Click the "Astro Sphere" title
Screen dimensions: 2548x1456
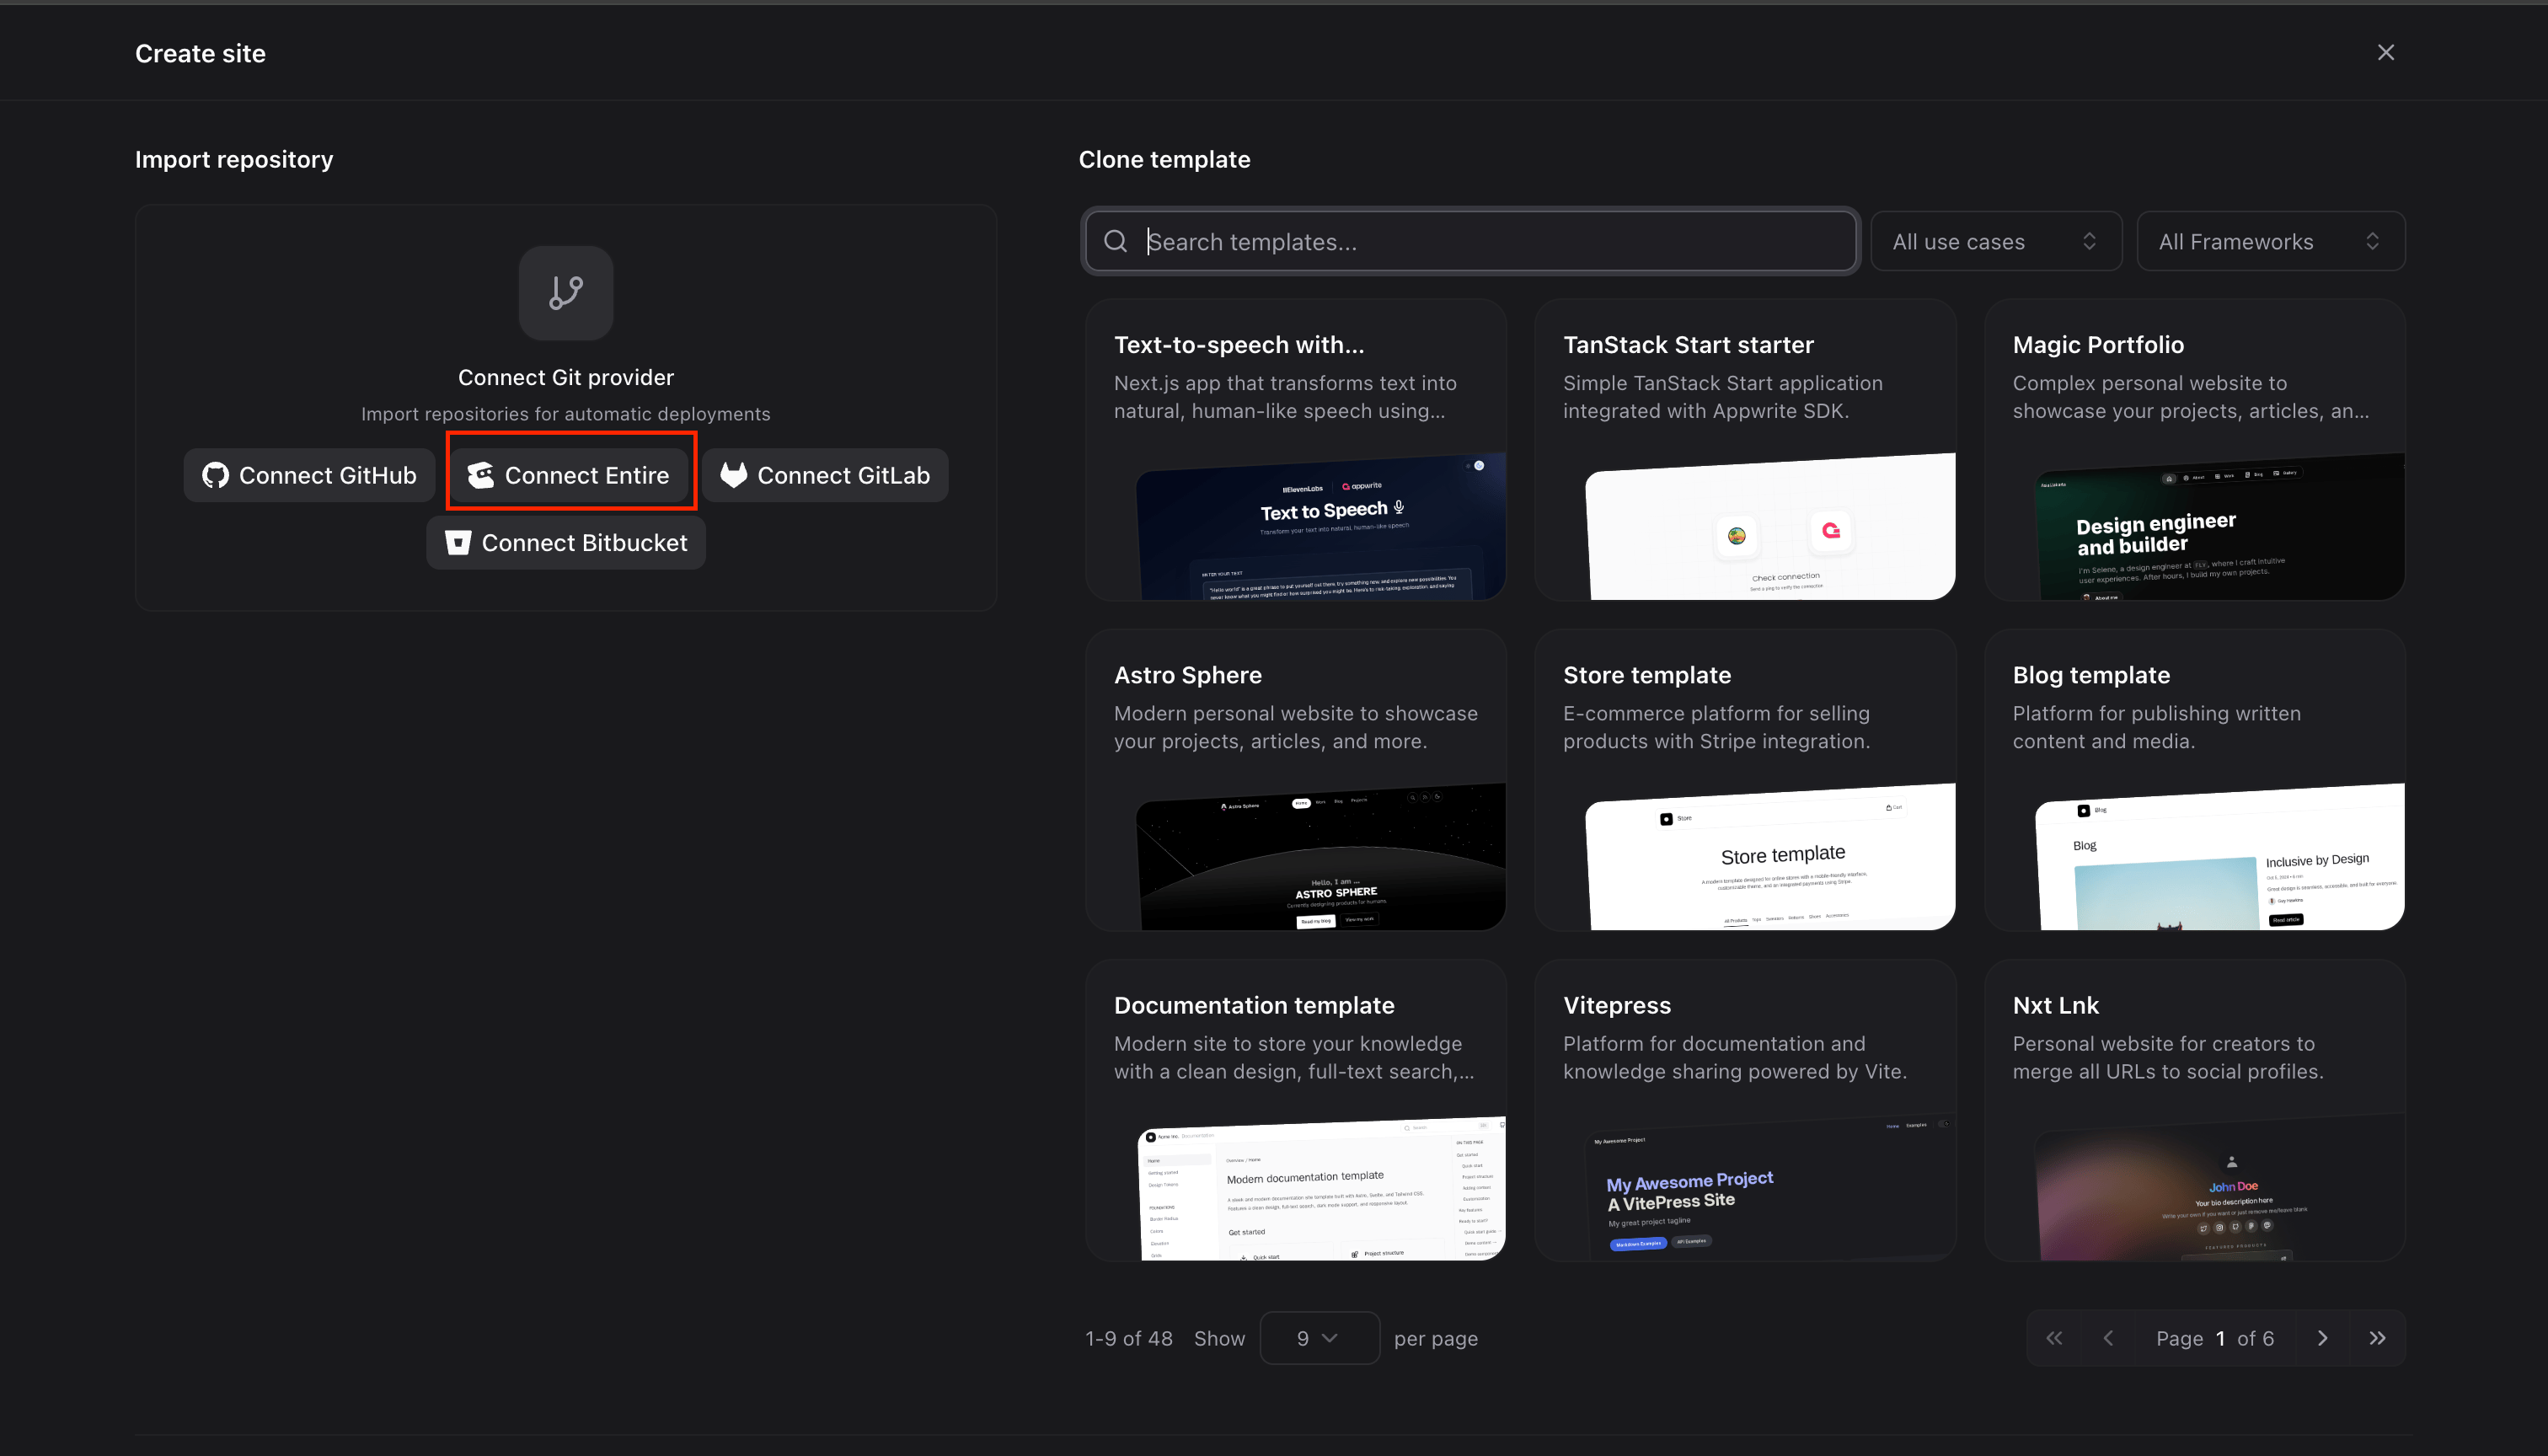pos(1188,675)
